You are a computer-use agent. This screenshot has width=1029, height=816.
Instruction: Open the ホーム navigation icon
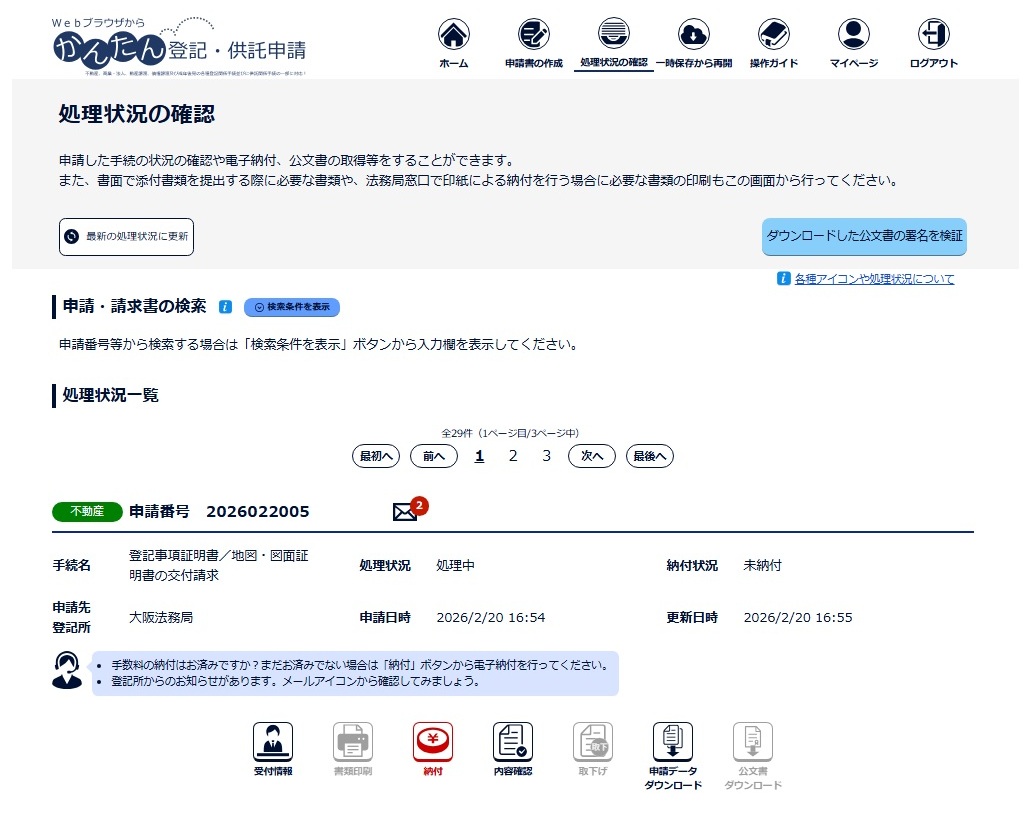(x=453, y=42)
